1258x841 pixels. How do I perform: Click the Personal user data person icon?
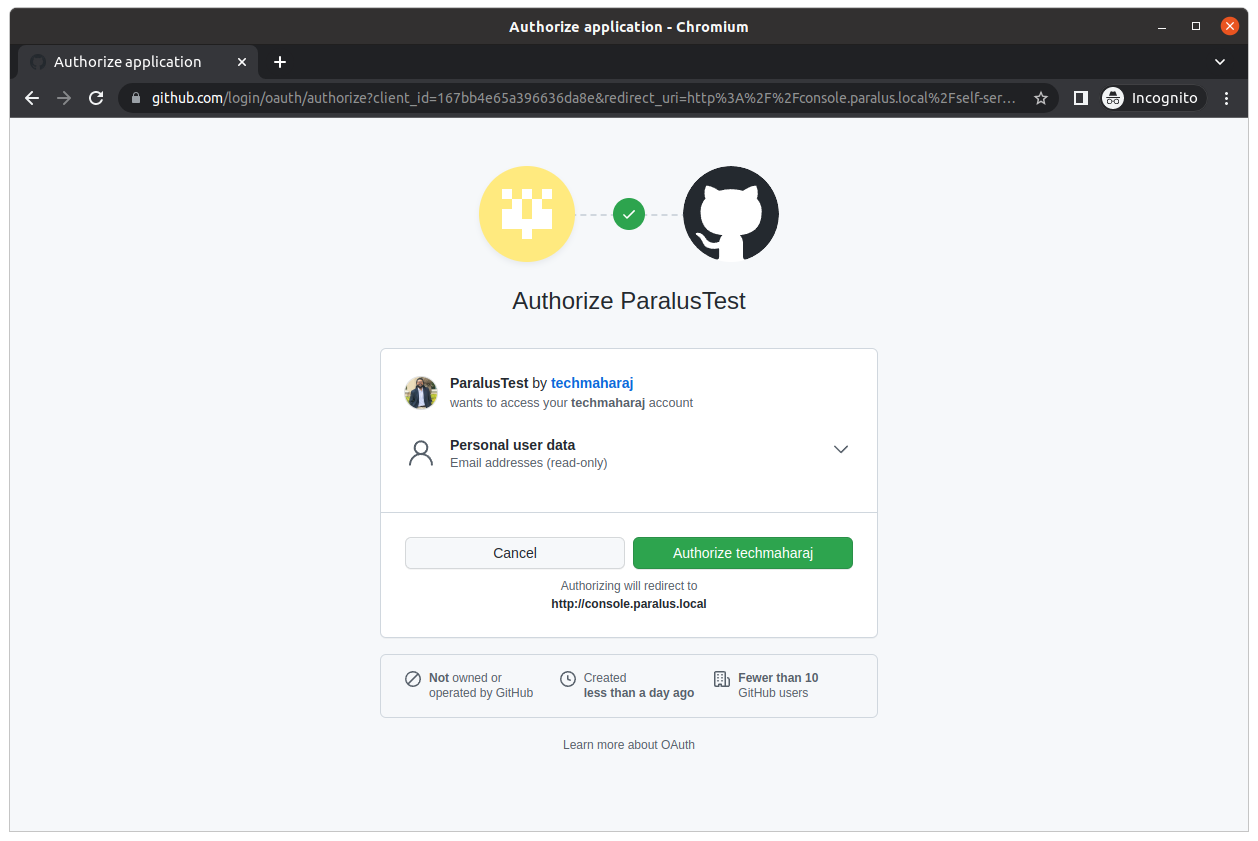tap(421, 453)
